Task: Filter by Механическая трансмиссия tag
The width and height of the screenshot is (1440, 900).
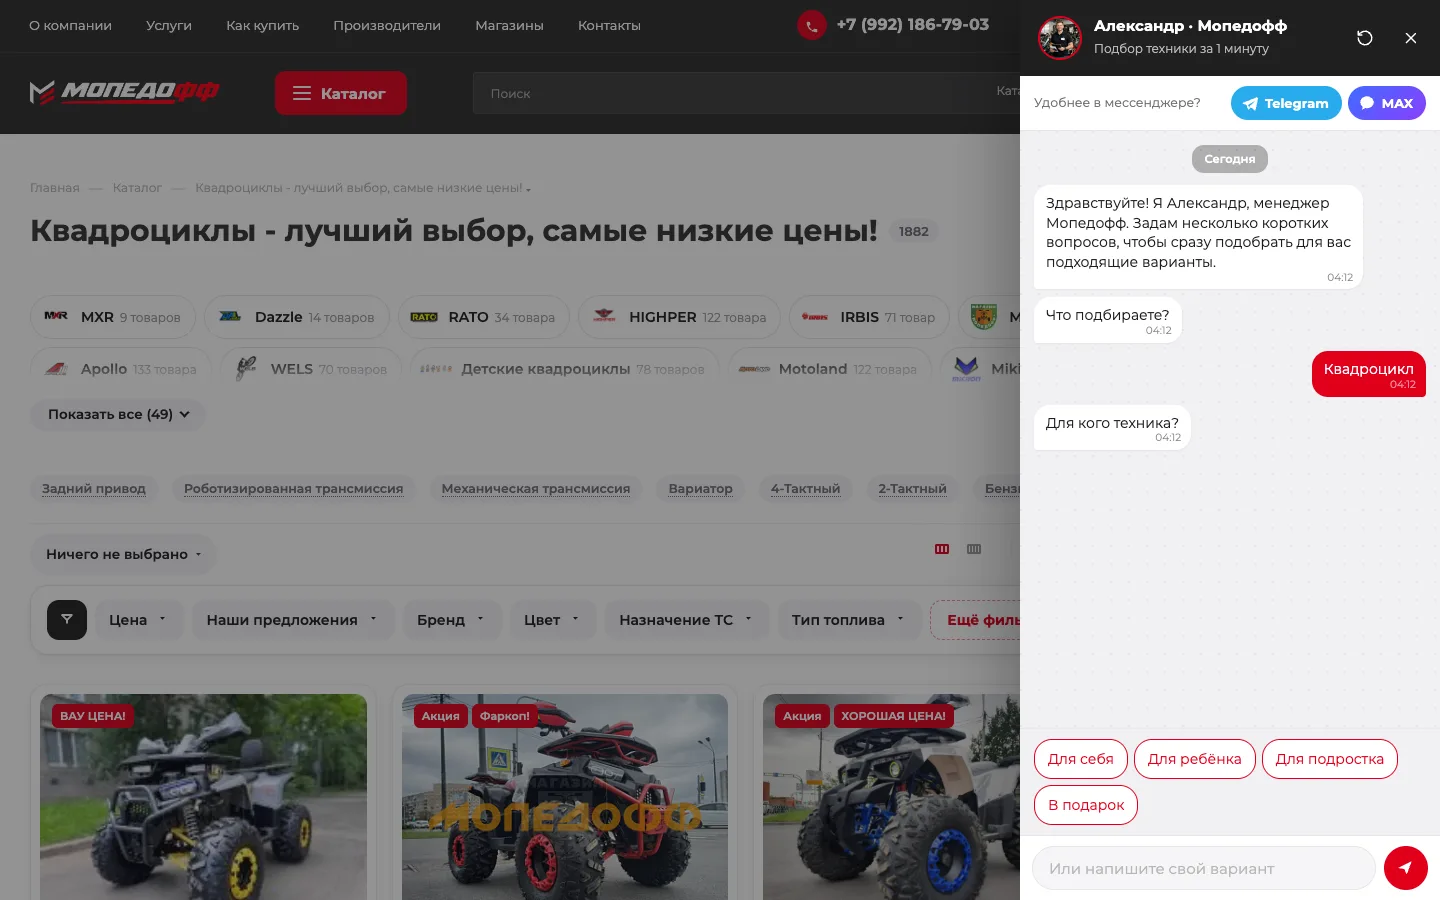Action: point(536,488)
